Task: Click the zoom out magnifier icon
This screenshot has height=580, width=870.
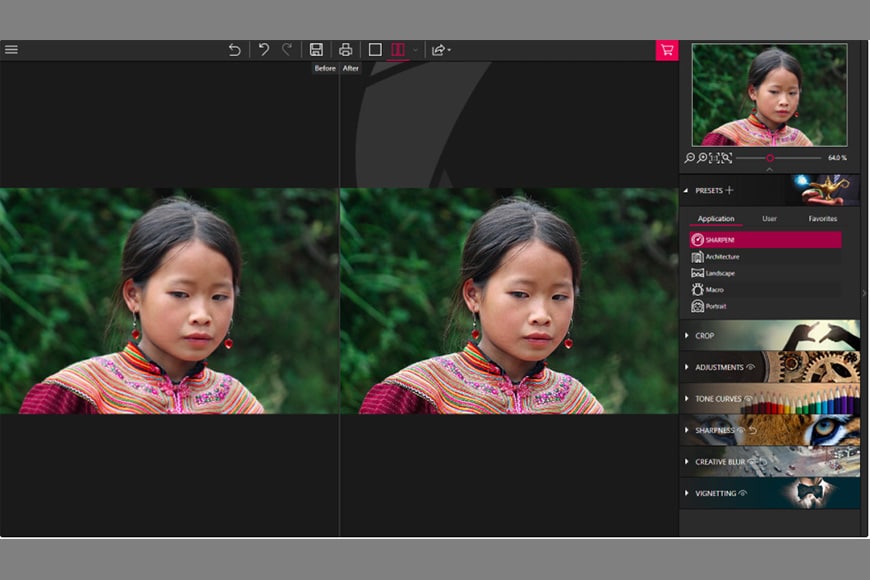Action: point(690,158)
